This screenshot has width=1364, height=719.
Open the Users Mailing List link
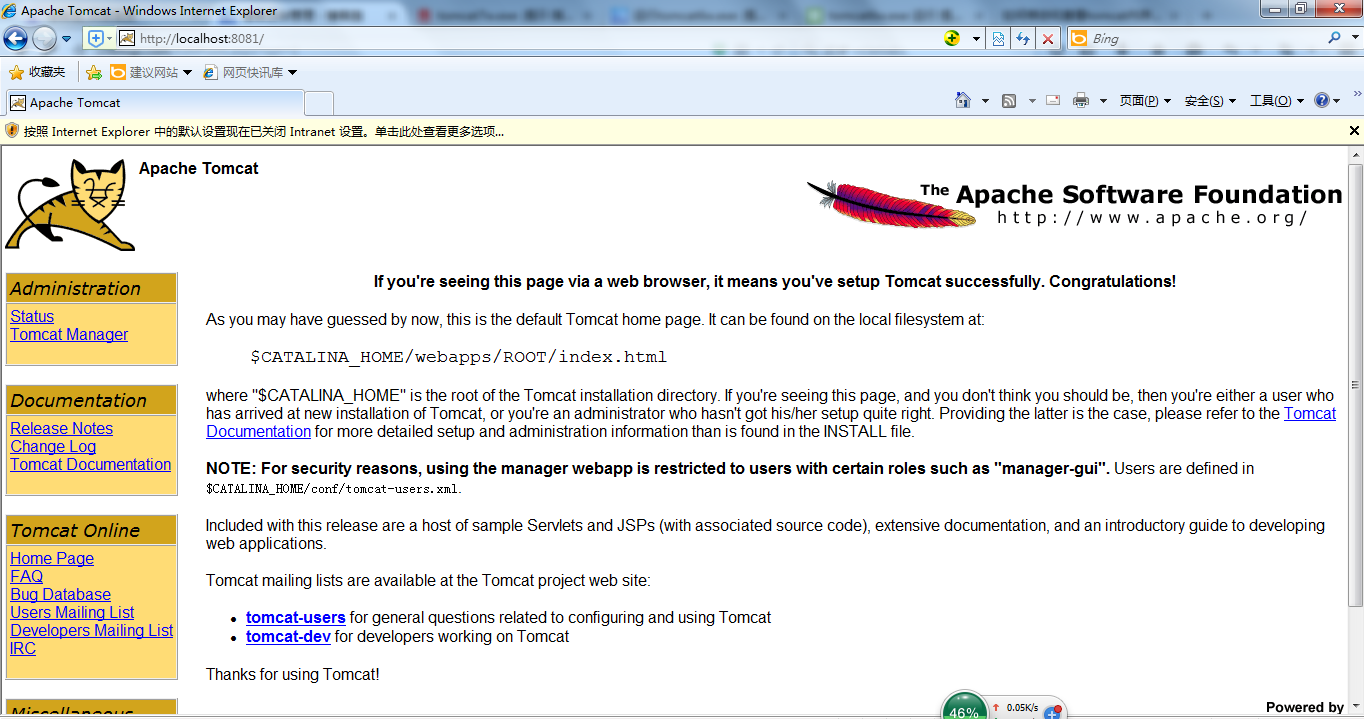72,612
